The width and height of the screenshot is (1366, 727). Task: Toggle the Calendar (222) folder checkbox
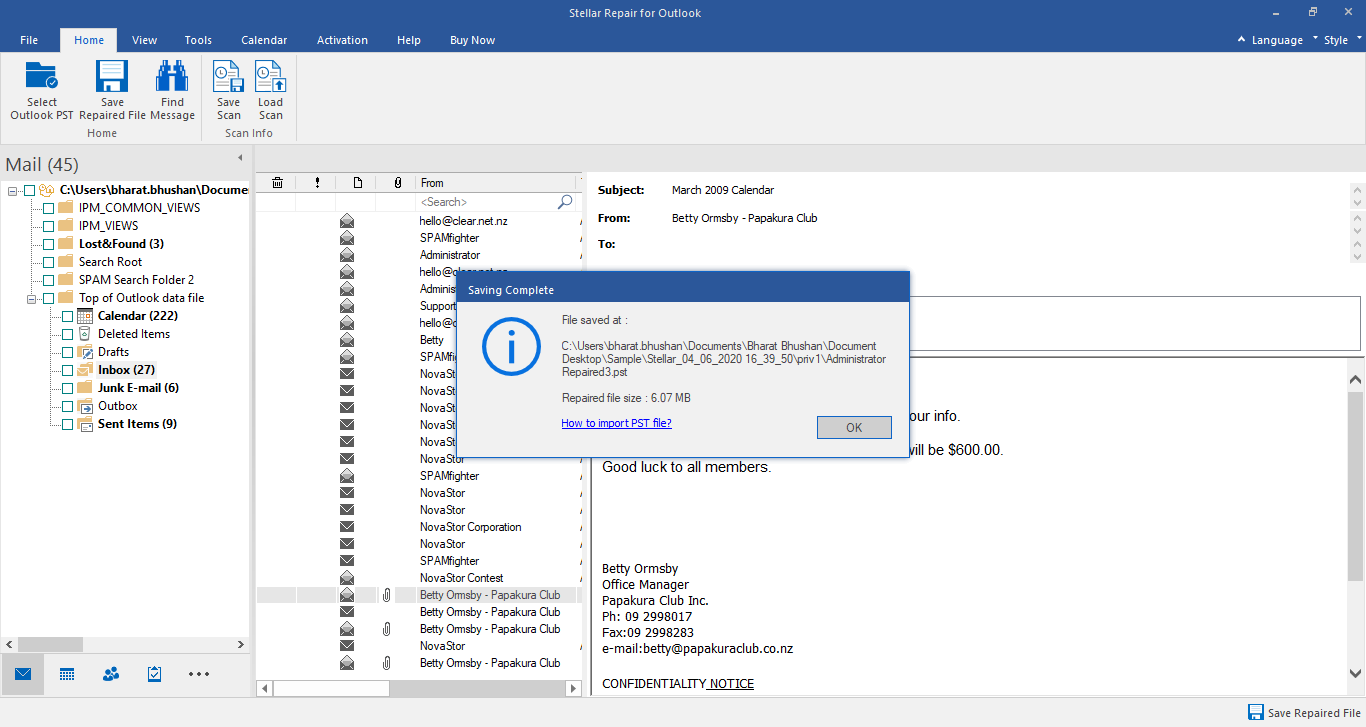[67, 316]
